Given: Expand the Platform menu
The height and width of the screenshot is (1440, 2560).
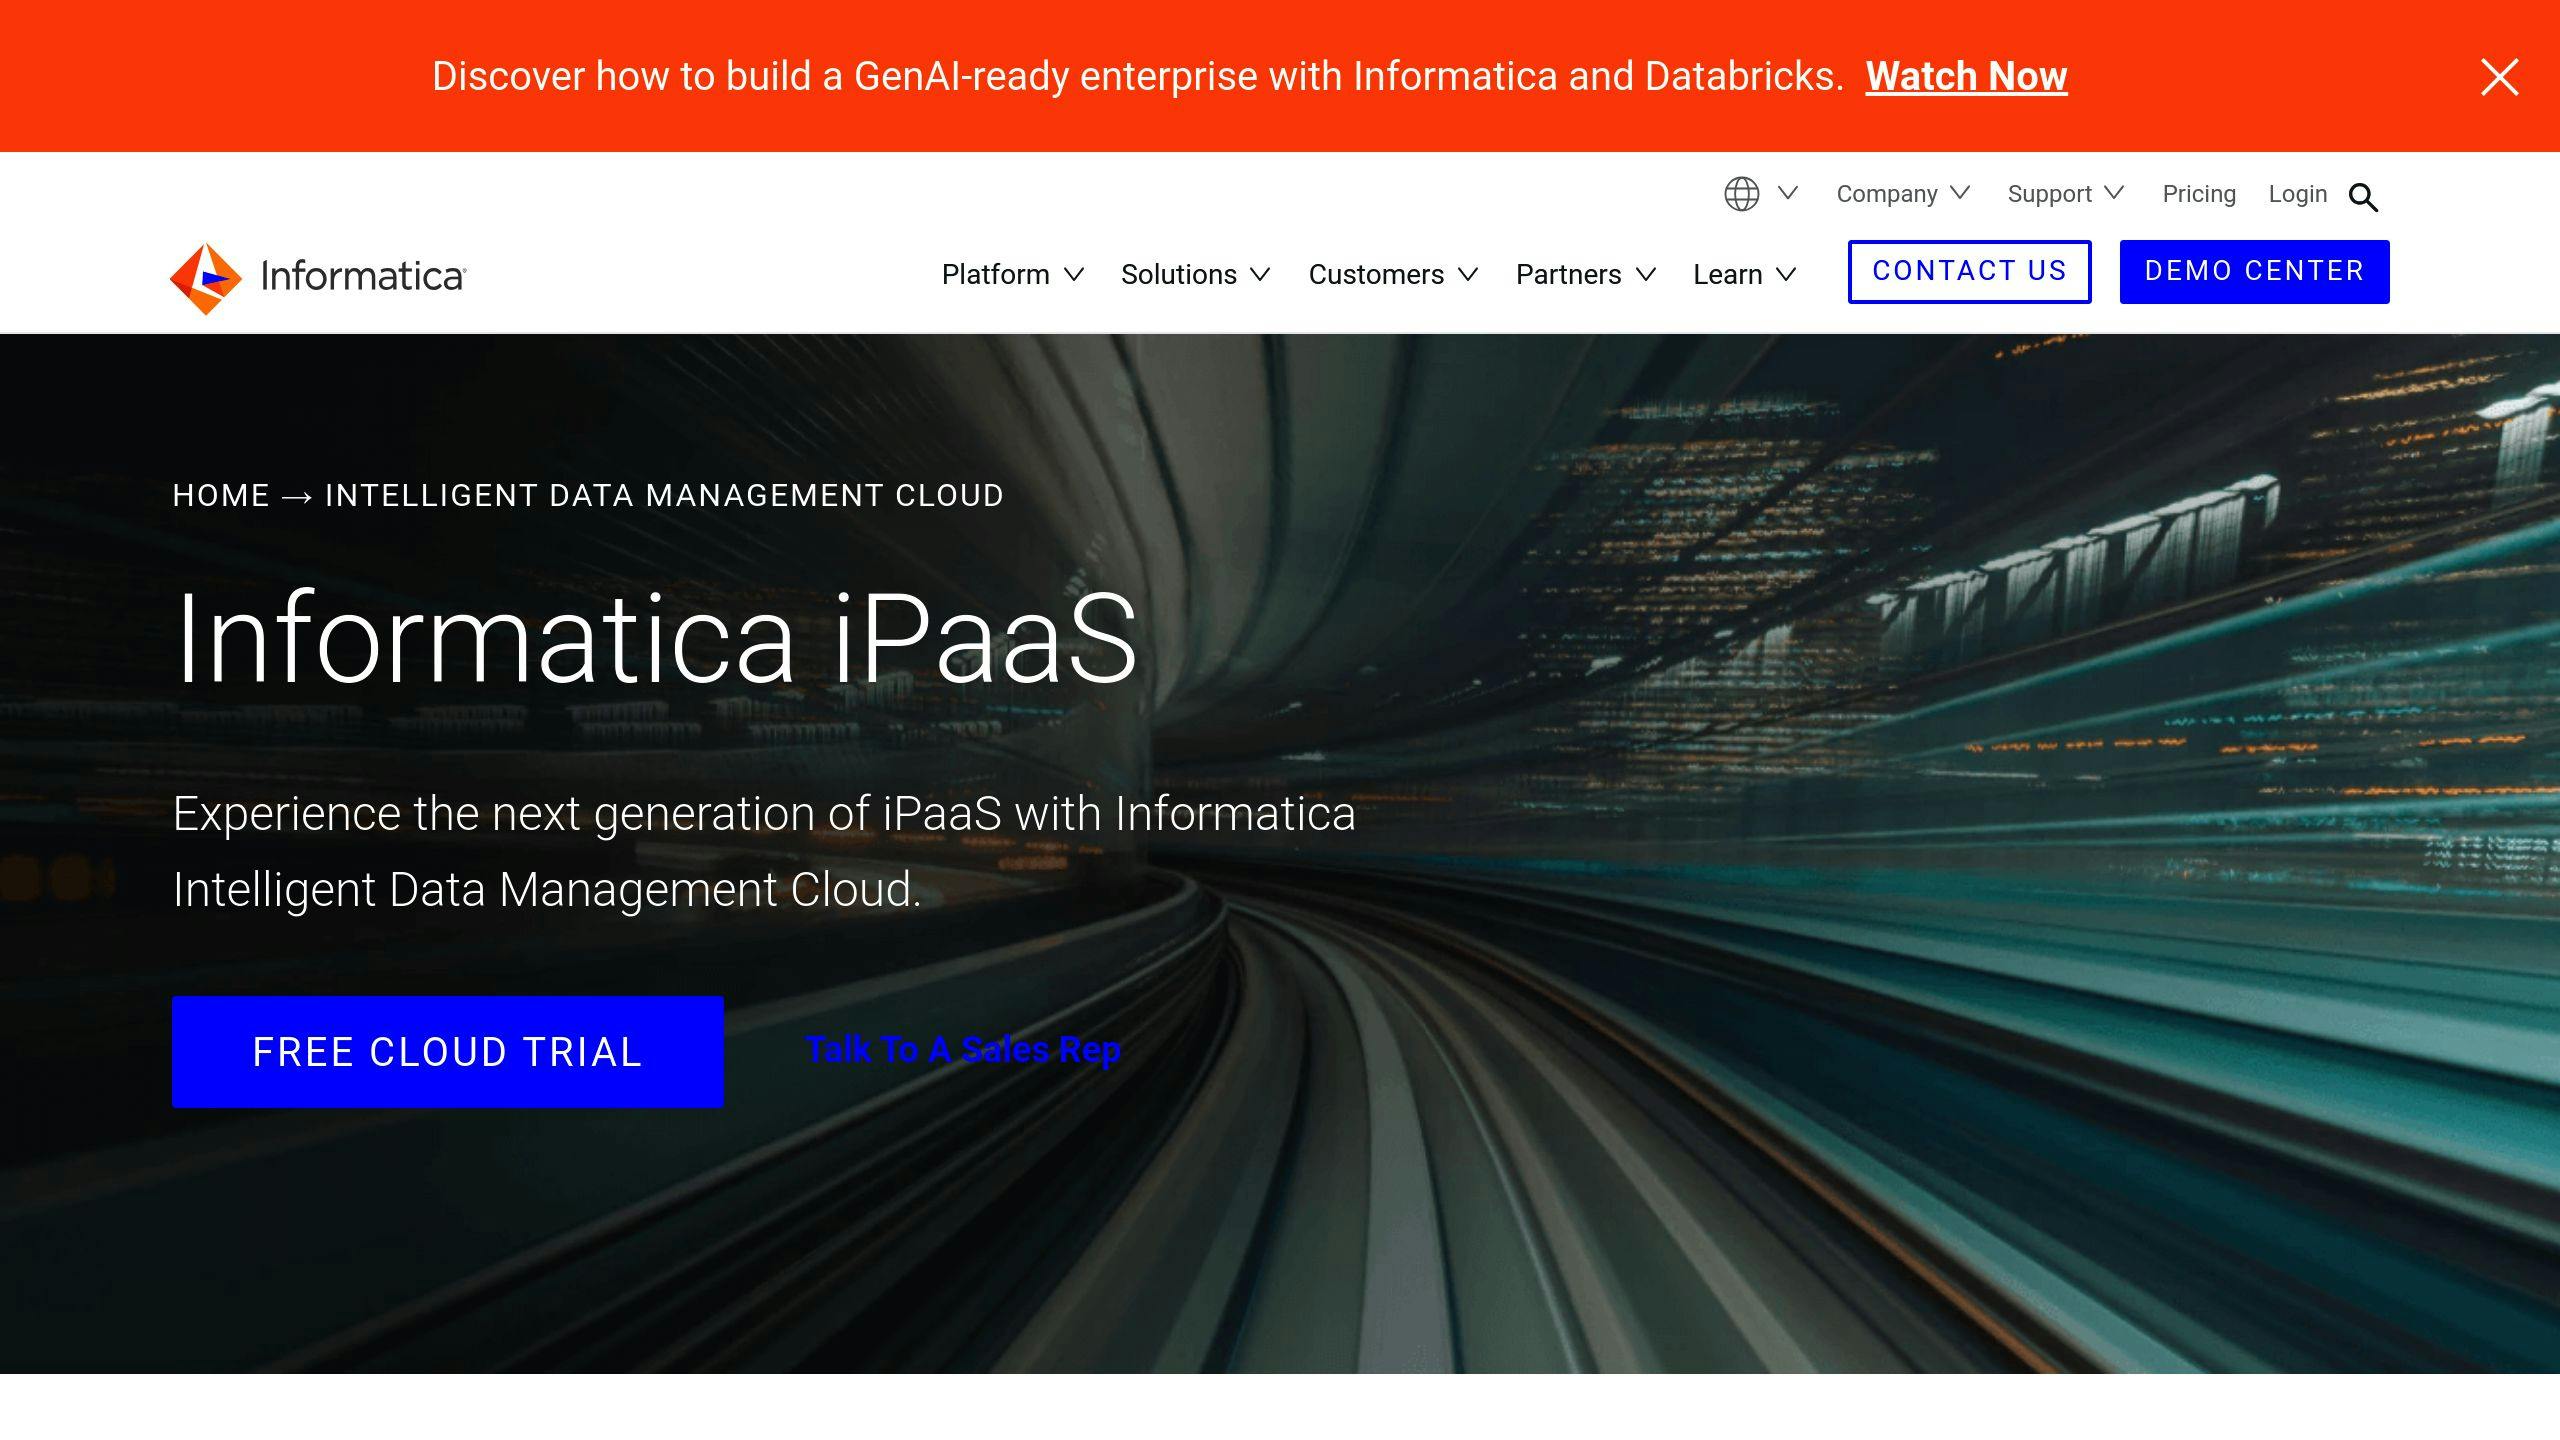Looking at the screenshot, I should pyautogui.click(x=1012, y=274).
